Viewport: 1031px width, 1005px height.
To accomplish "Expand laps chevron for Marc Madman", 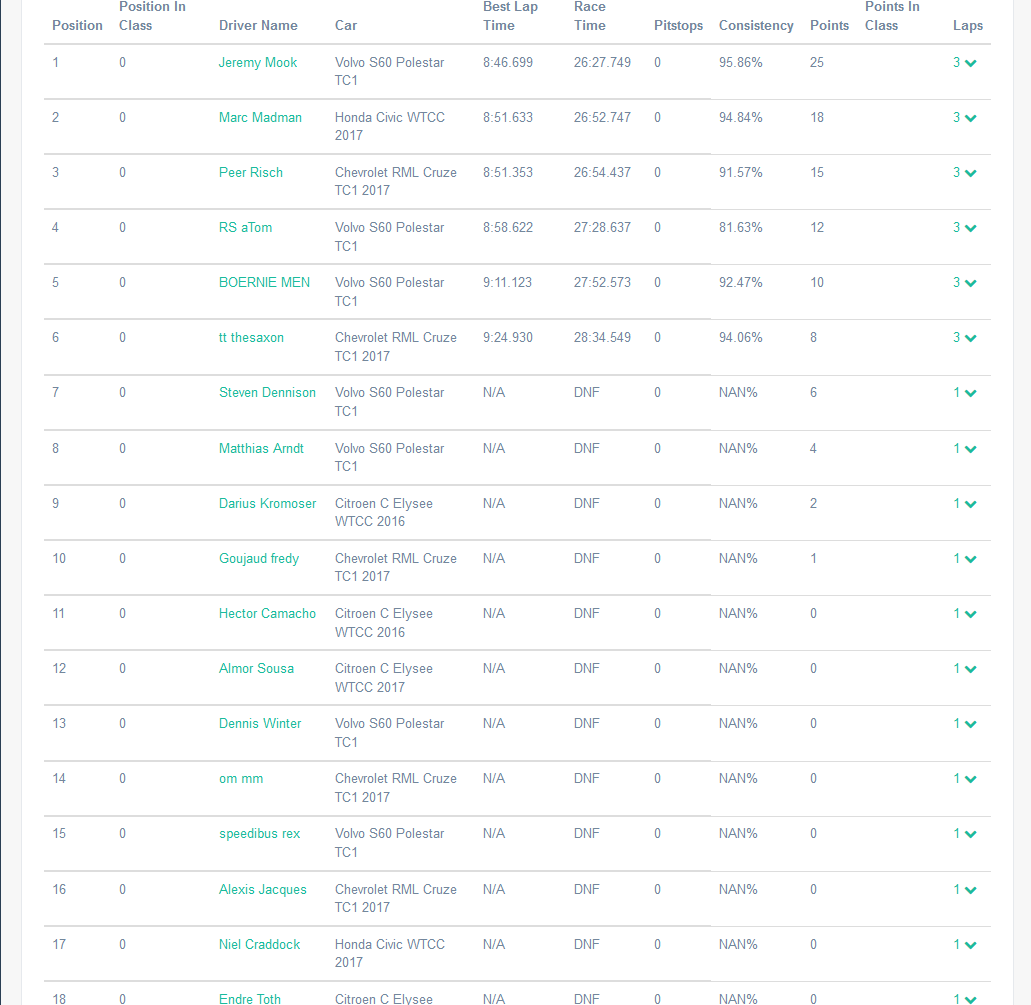I will point(970,118).
